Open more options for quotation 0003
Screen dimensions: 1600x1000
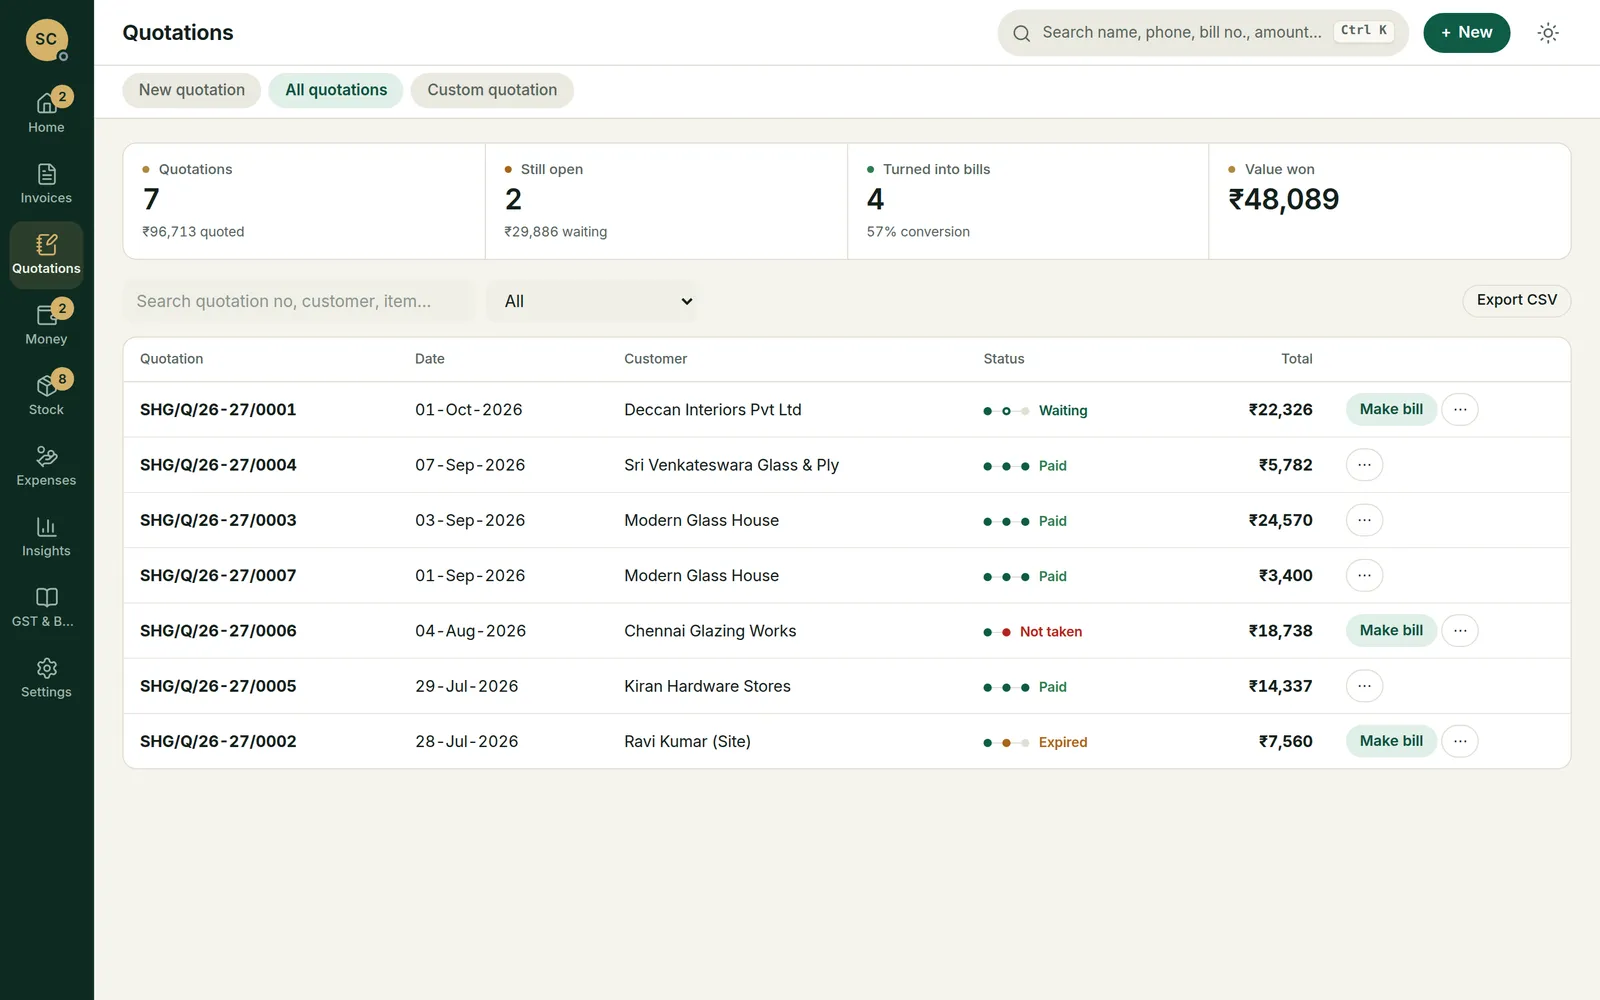click(x=1364, y=520)
